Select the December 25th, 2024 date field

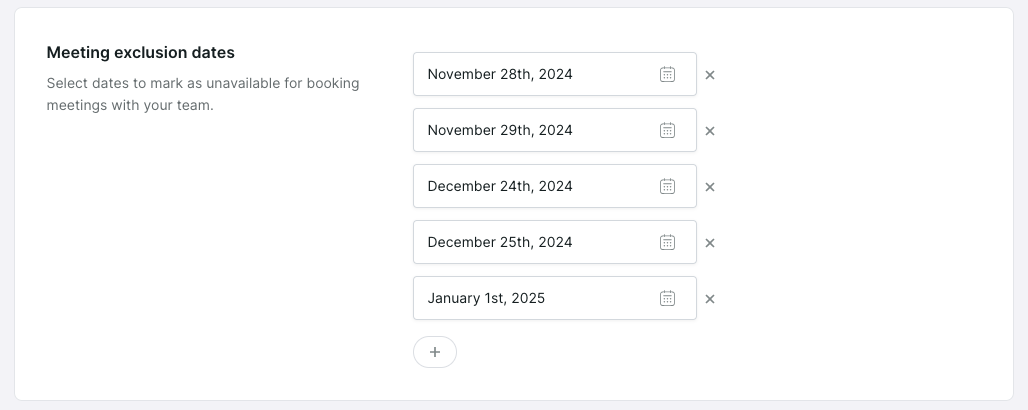pyautogui.click(x=555, y=242)
